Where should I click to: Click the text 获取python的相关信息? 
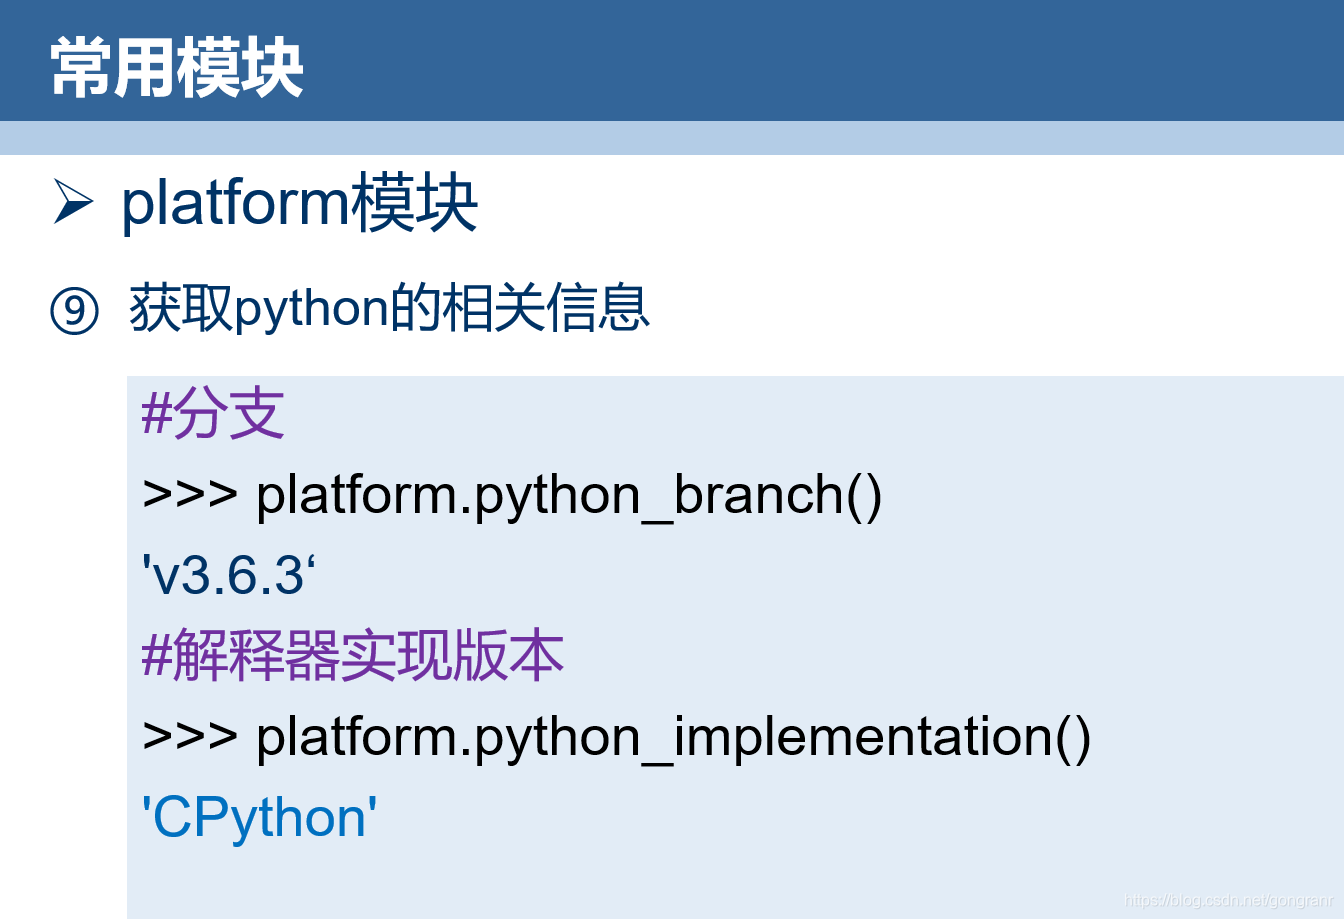click(x=390, y=308)
